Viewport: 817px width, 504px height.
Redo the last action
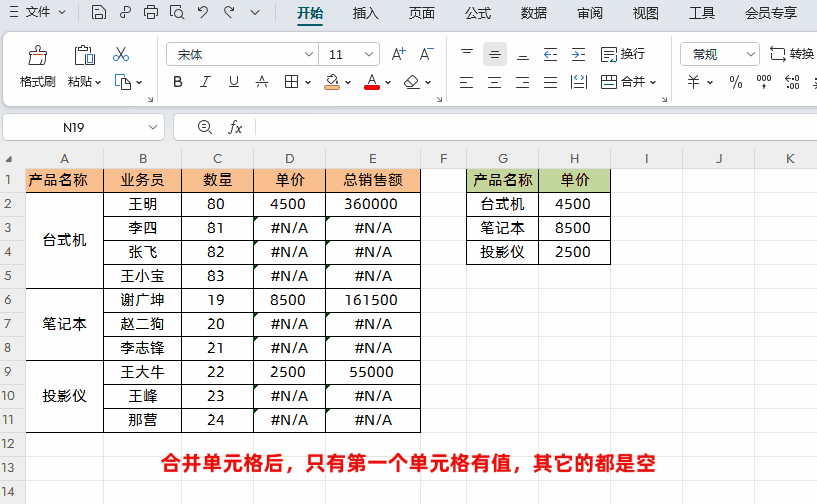[229, 12]
